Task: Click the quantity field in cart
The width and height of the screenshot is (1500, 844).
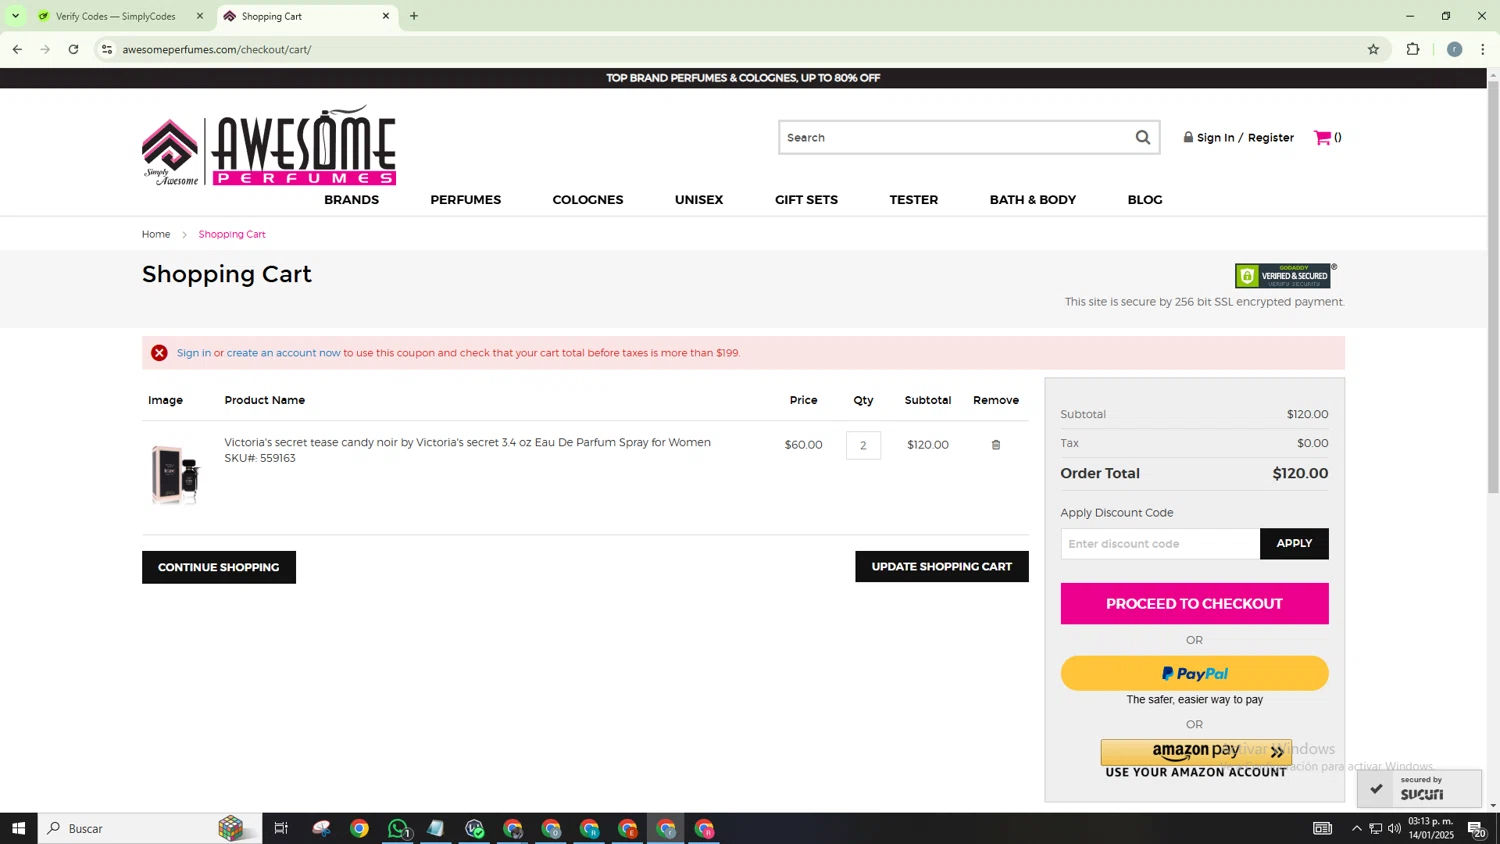Action: click(x=863, y=445)
